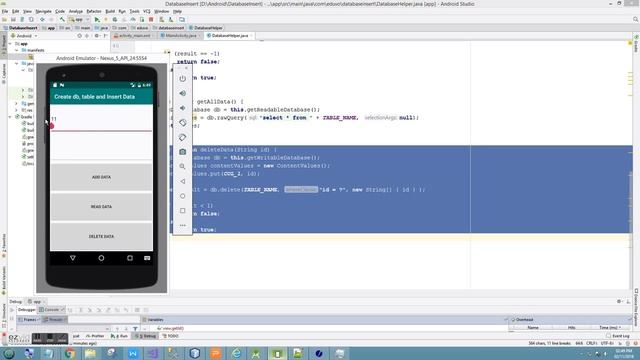Open Google Chrome from the taskbar
The image size is (640, 360).
(70, 353)
